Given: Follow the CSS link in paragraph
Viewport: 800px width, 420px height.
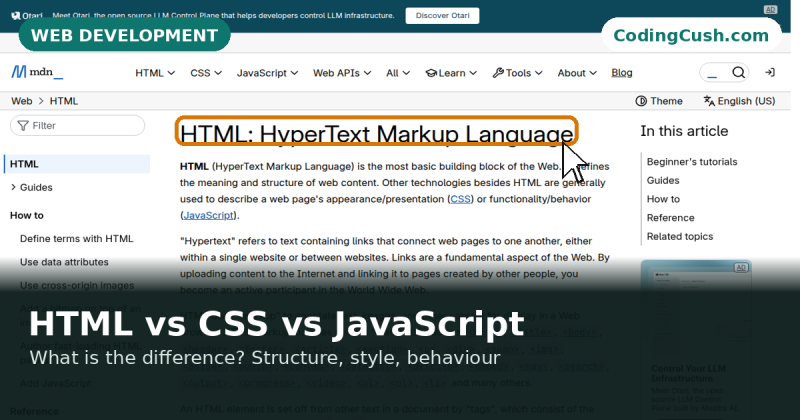Looking at the screenshot, I should coord(460,199).
